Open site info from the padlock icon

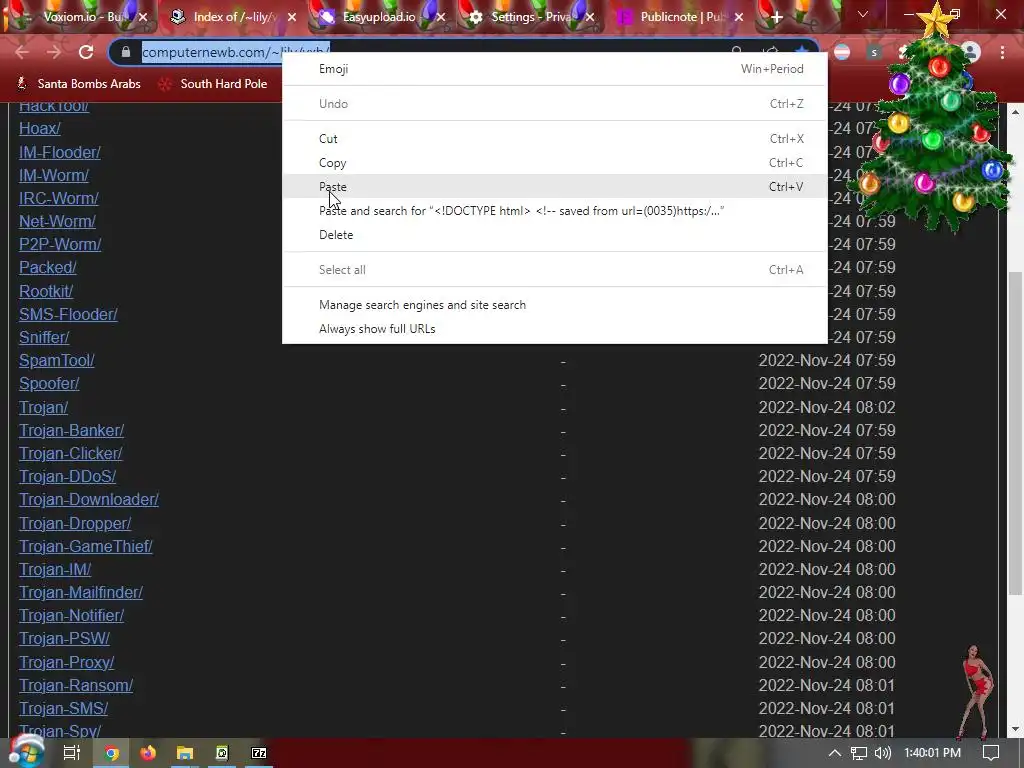click(x=126, y=52)
